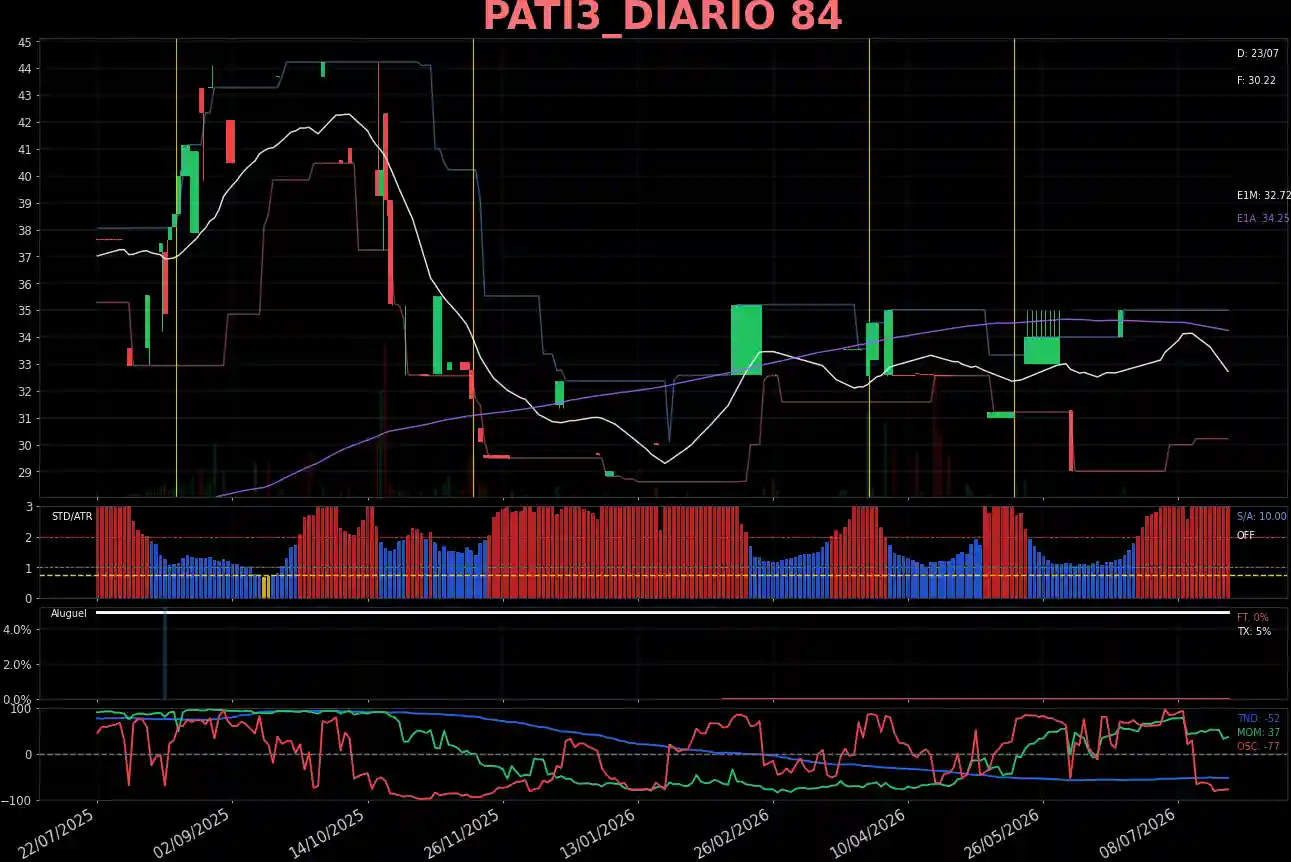This screenshot has height=862, width=1291.
Task: Click the 'OSC: -77' oscillator value
Action: (x=1258, y=746)
